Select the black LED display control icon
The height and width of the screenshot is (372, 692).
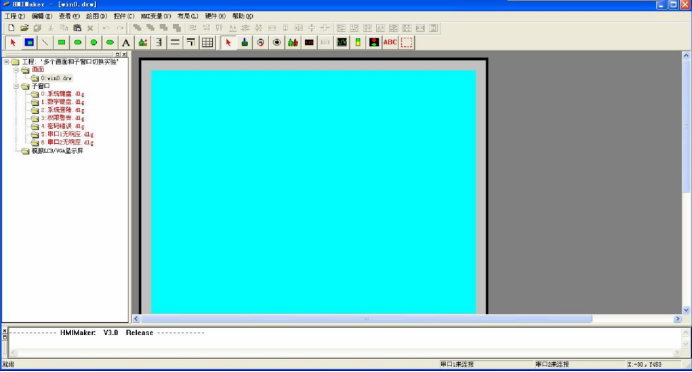click(309, 42)
